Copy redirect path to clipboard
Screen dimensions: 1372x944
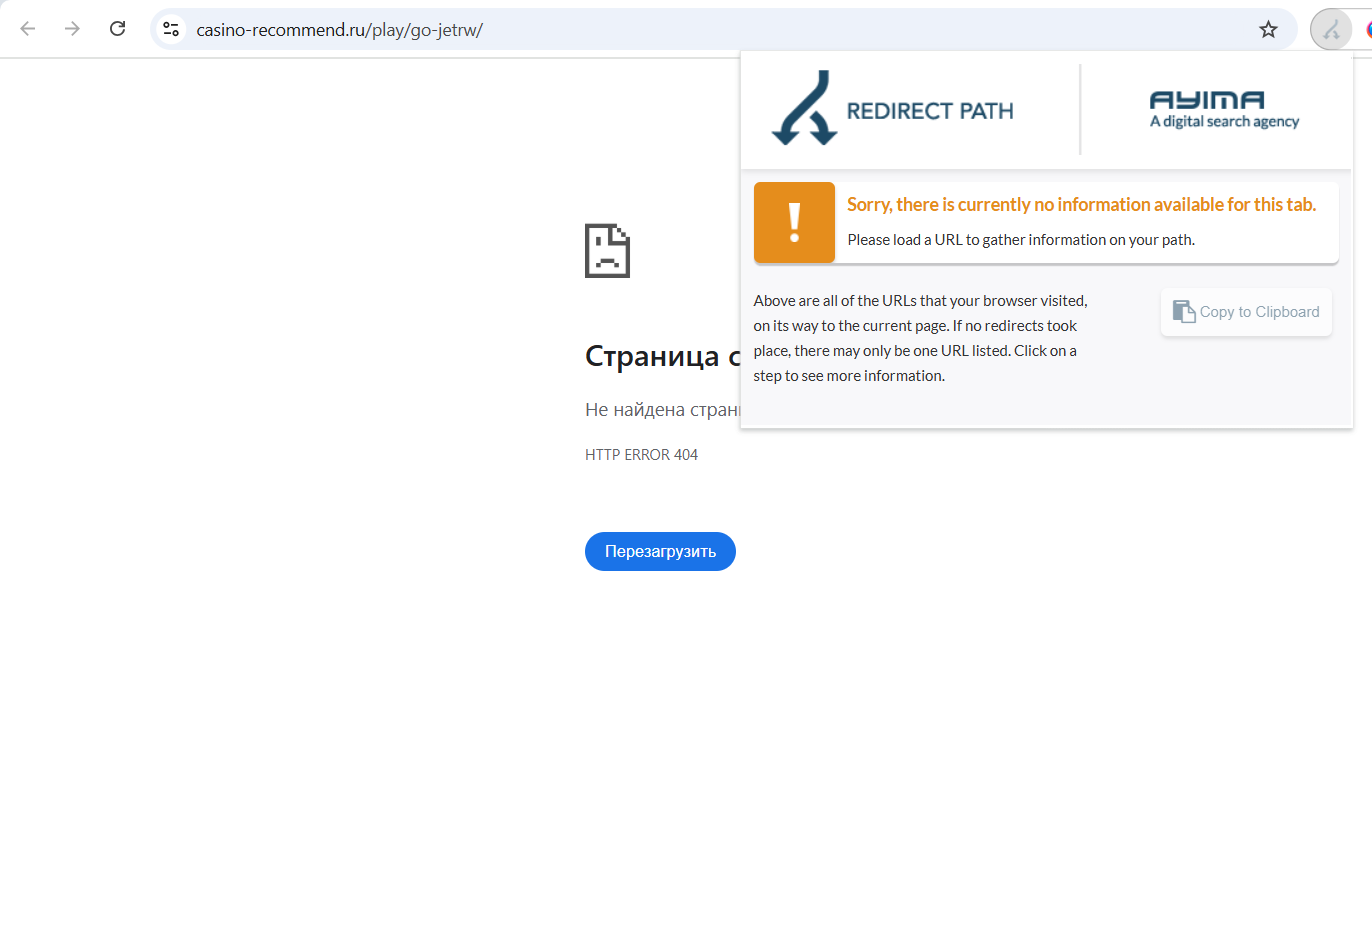[x=1246, y=312]
